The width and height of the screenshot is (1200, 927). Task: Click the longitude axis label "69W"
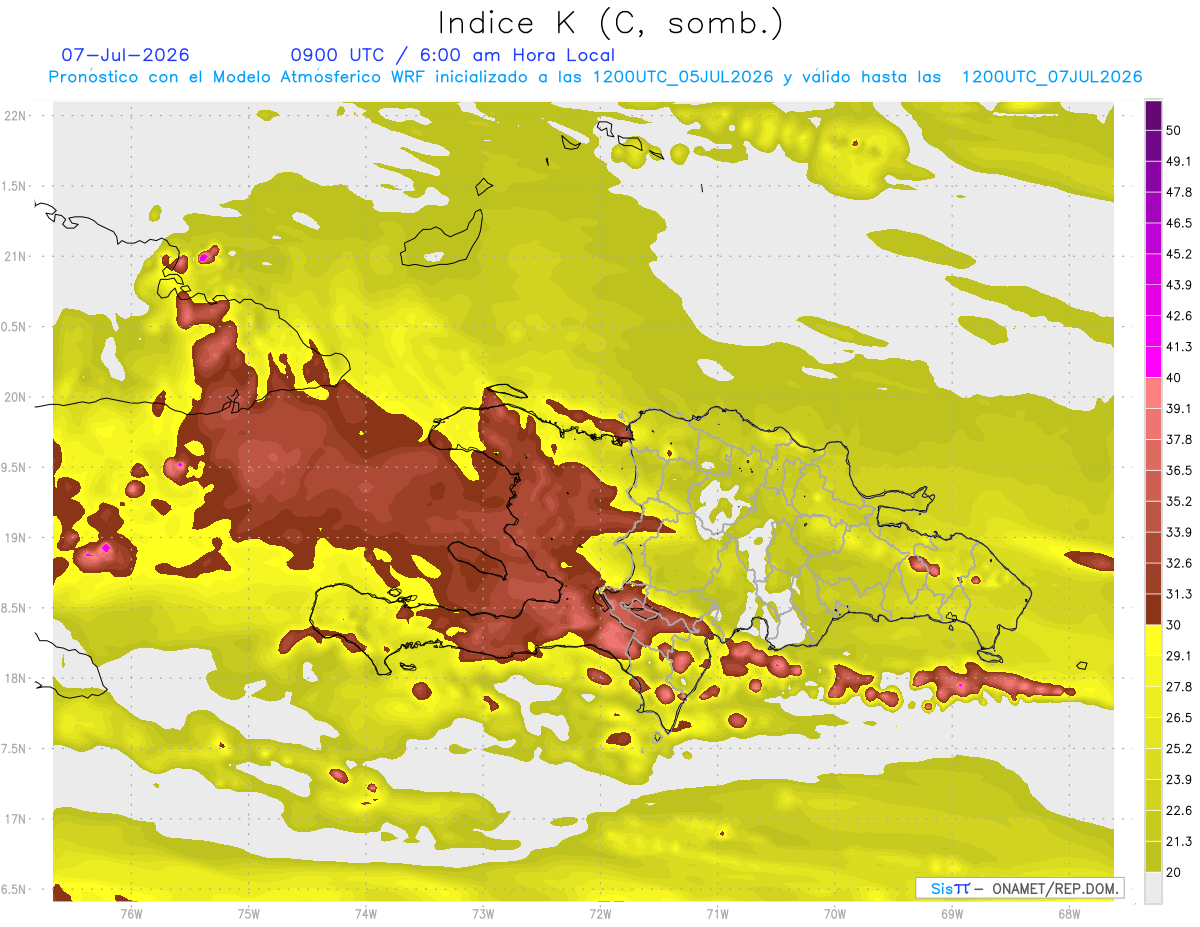(x=952, y=914)
